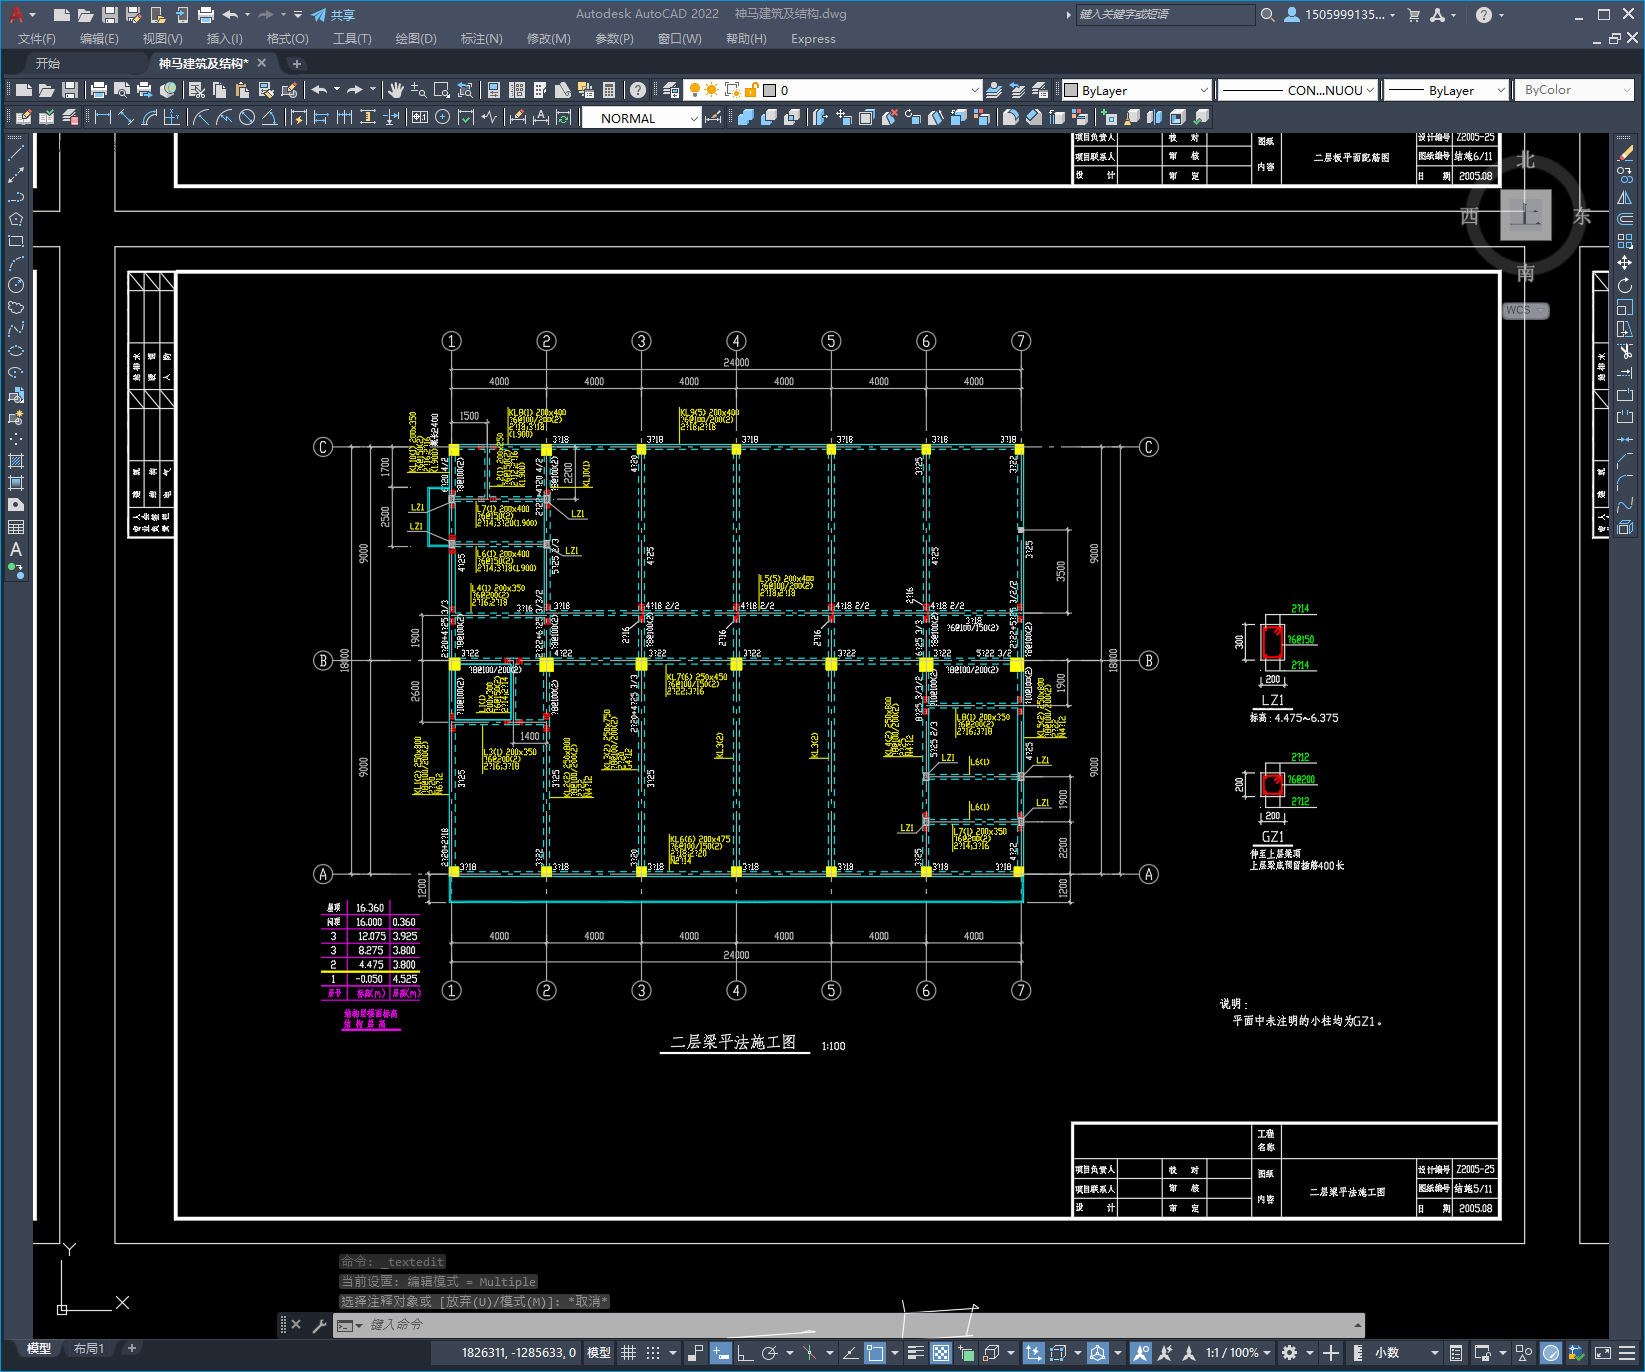Image resolution: width=1645 pixels, height=1372 pixels.
Task: Select the Aligned dimension tool
Action: [126, 117]
